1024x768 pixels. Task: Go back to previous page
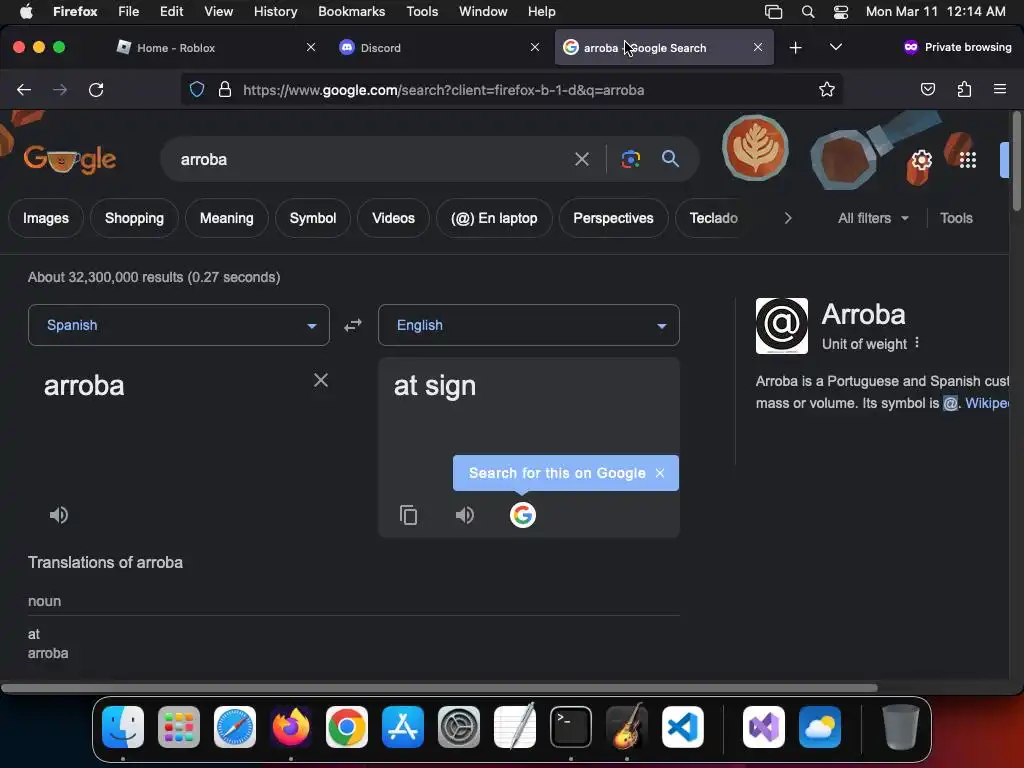click(x=24, y=89)
